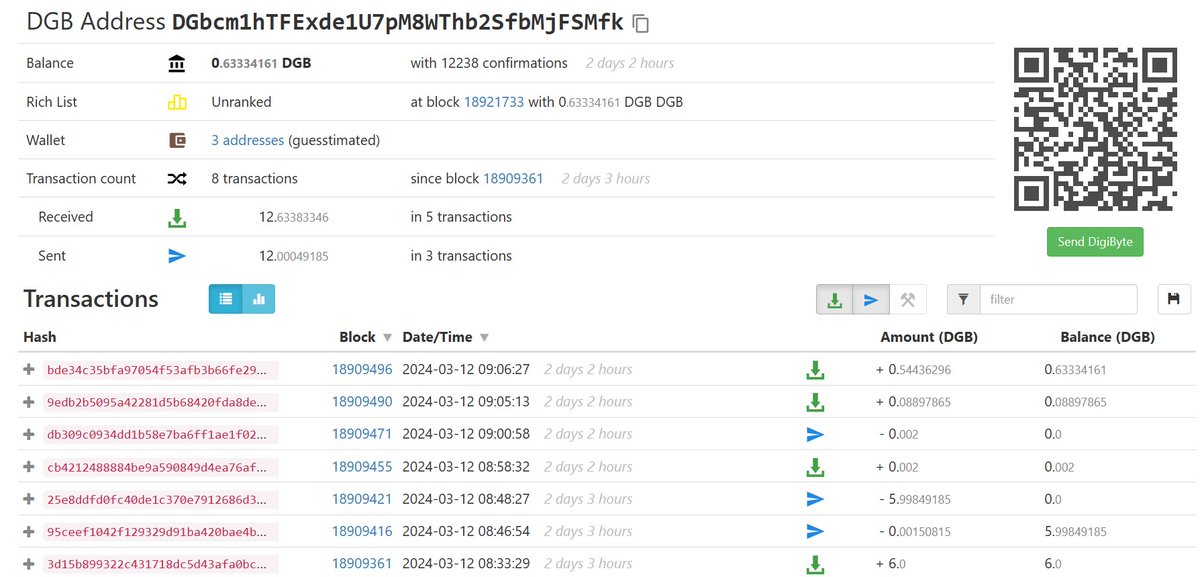The width and height of the screenshot is (1200, 577).
Task: Toggle mined transactions hammer filter
Action: [x=907, y=299]
